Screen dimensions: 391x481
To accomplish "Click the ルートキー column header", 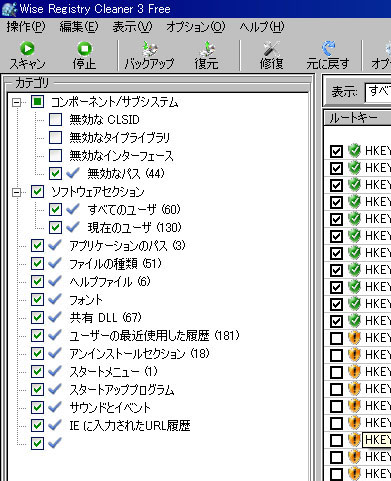I will [357, 118].
